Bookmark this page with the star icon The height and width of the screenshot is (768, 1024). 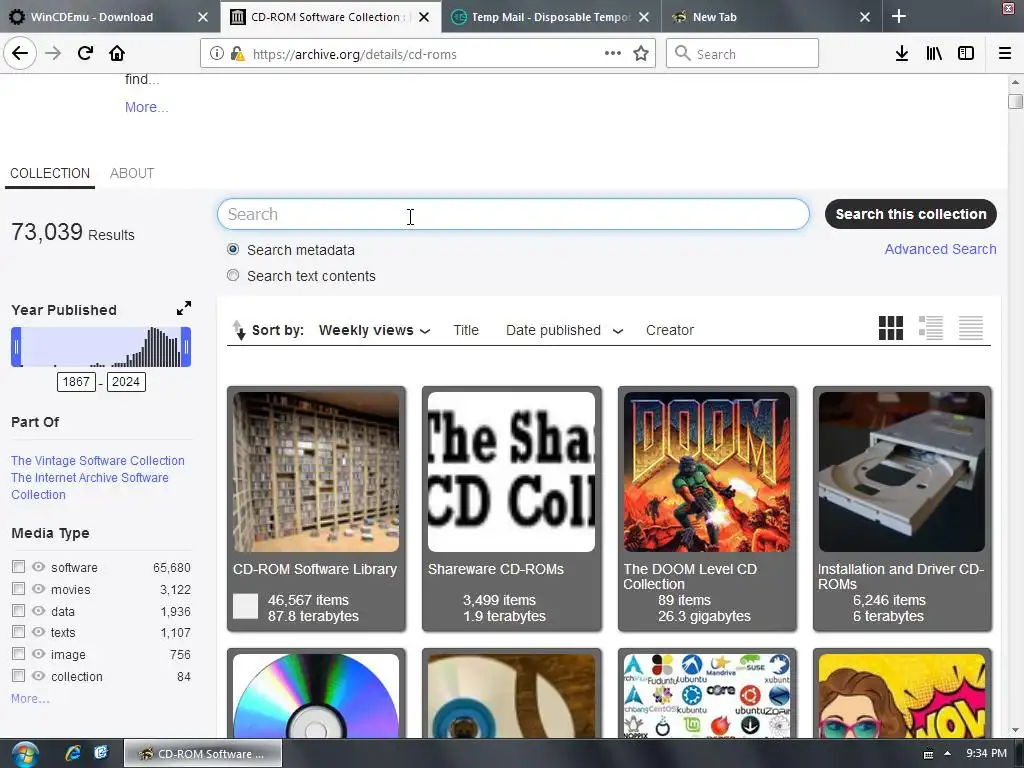[x=641, y=54]
